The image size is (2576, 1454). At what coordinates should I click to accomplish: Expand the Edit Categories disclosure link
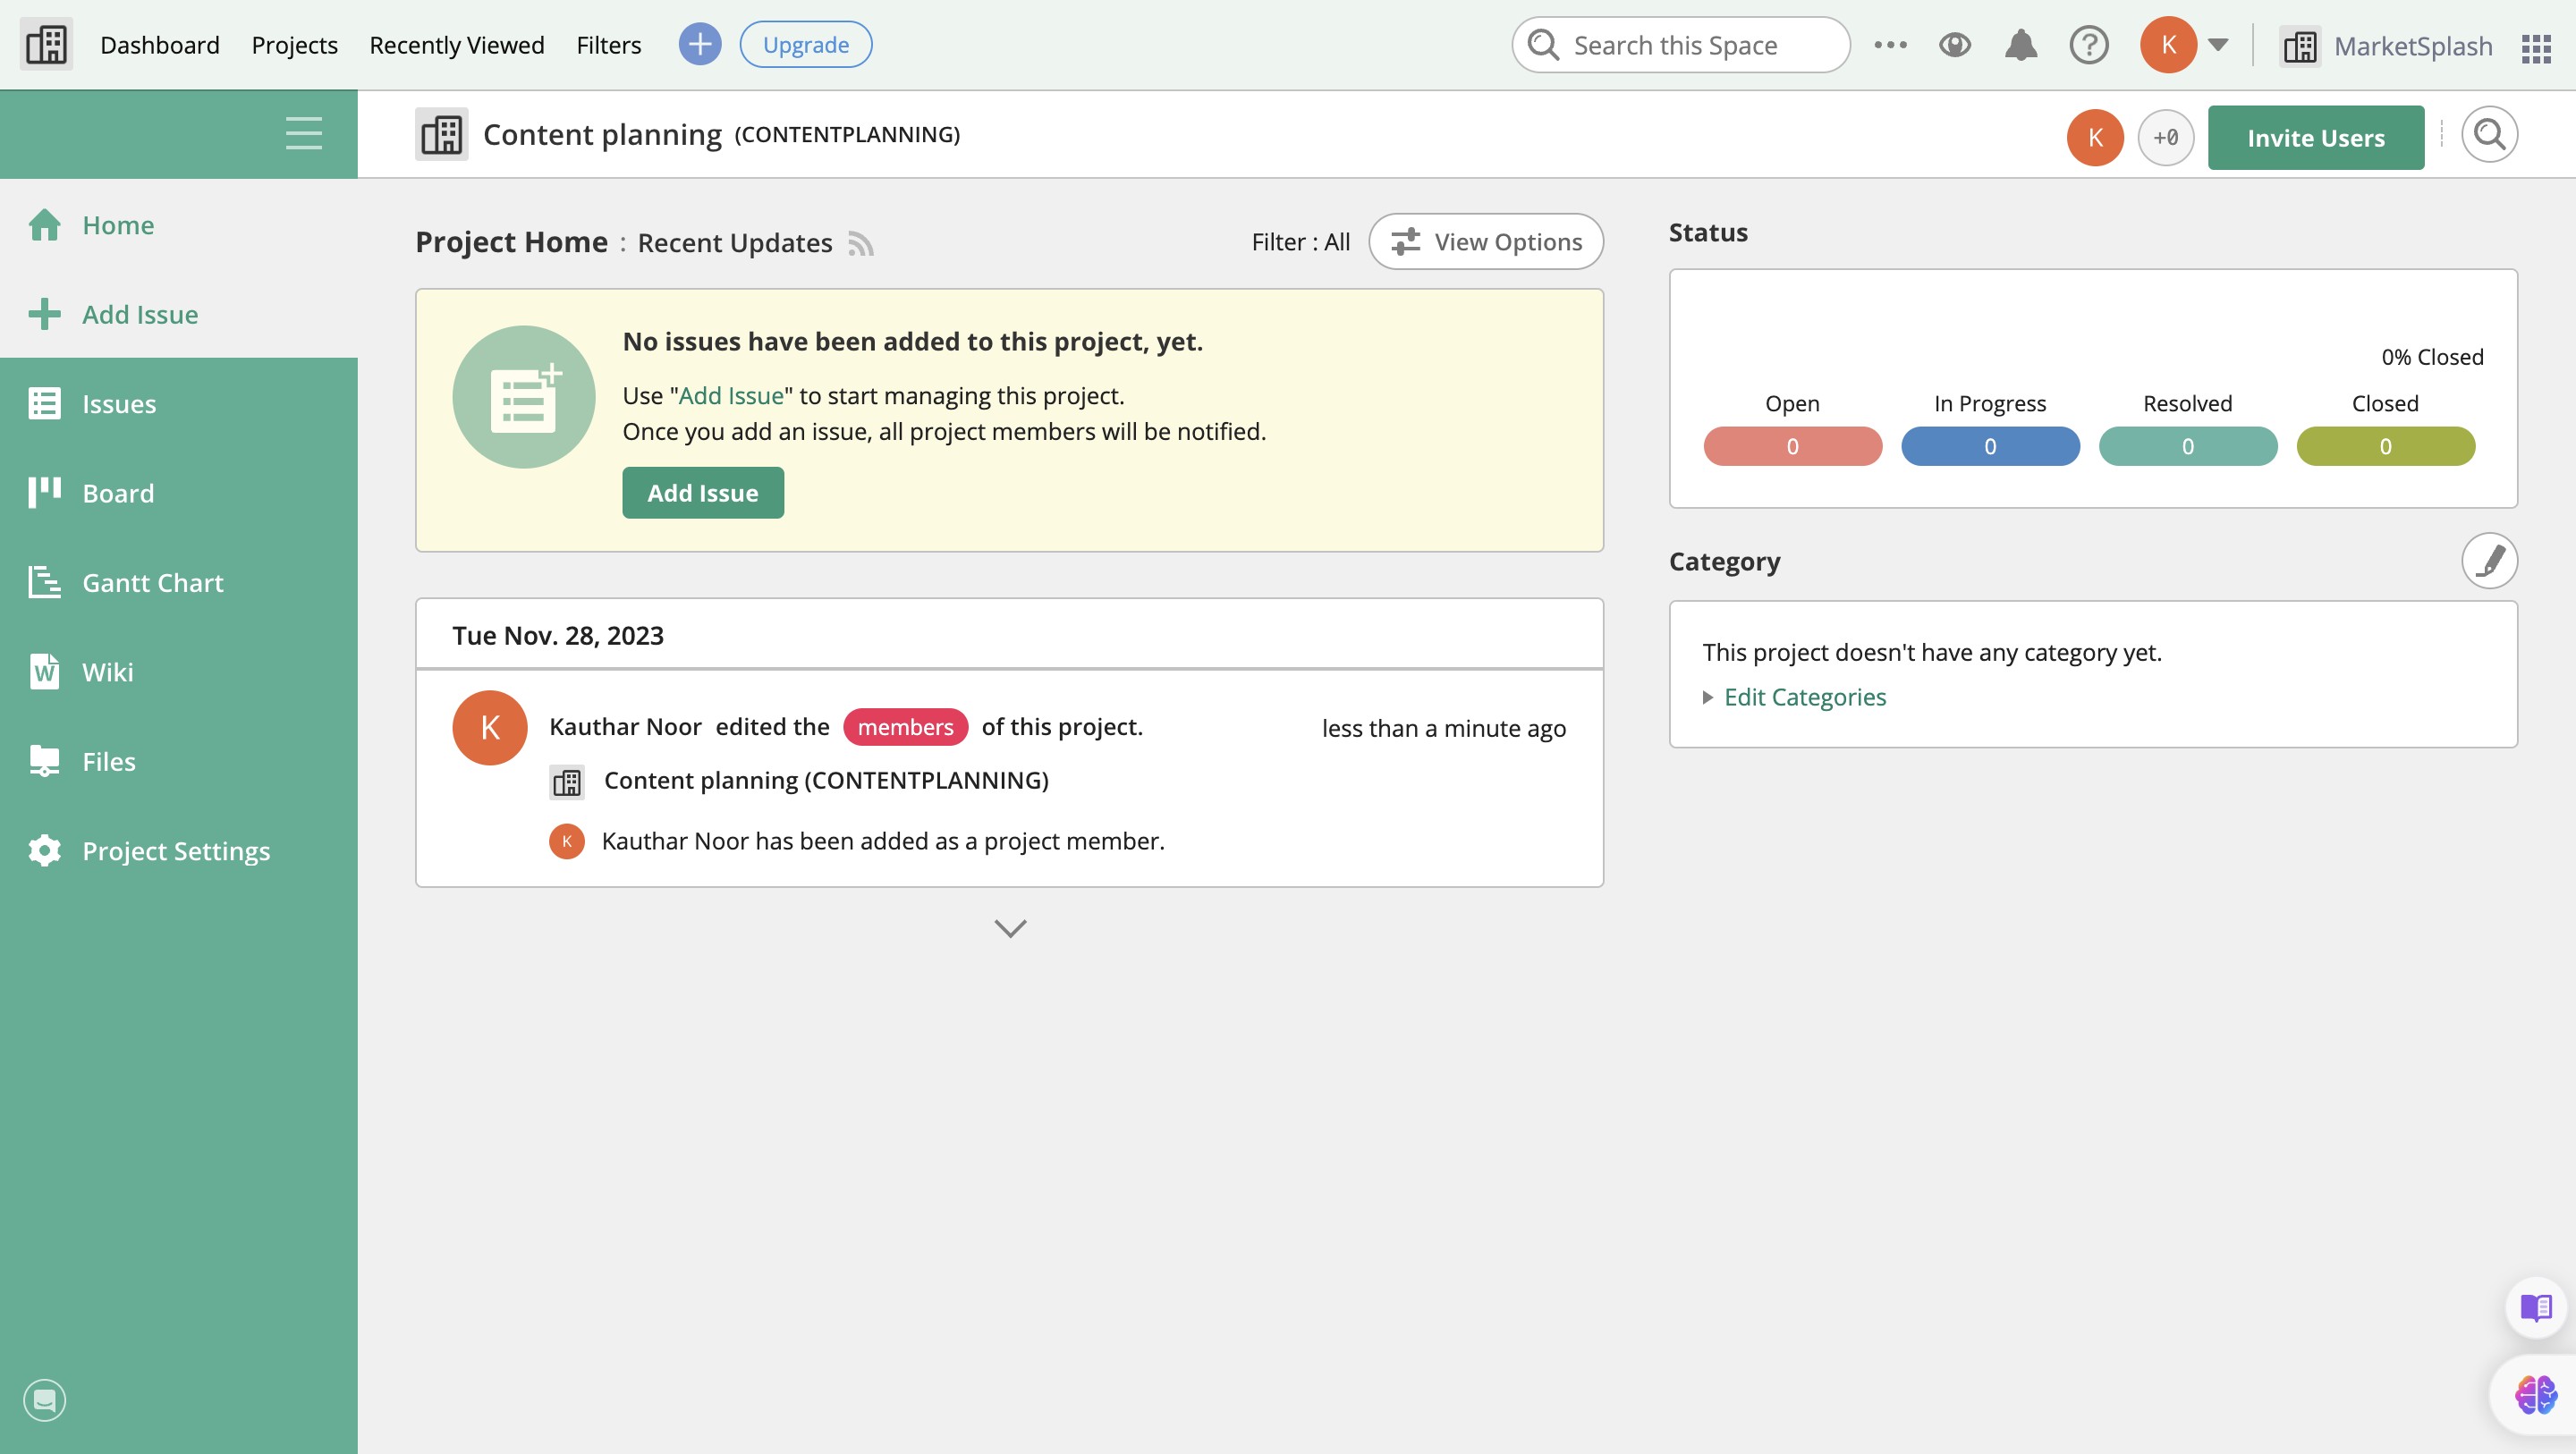1804,697
